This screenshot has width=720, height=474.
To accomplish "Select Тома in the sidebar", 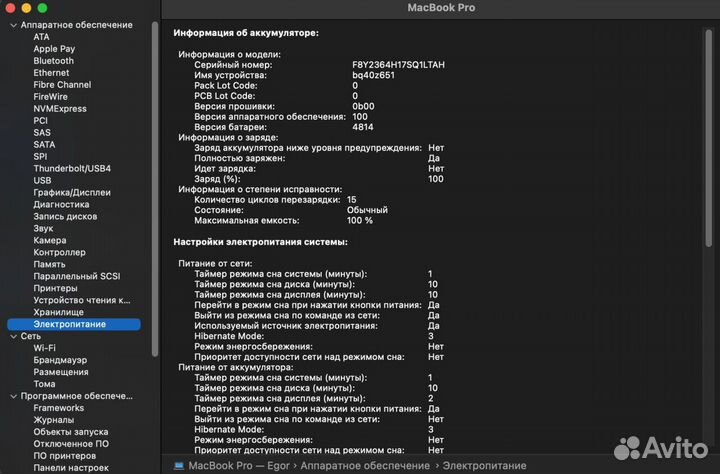I will pyautogui.click(x=44, y=384).
